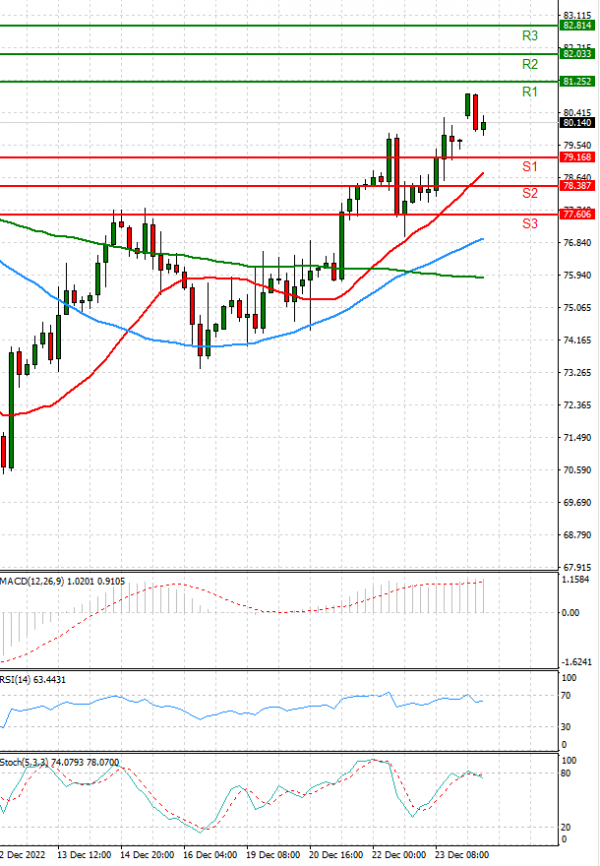Click the latest green candlestick near 80.140
The image size is (600, 866).
pyautogui.click(x=483, y=126)
